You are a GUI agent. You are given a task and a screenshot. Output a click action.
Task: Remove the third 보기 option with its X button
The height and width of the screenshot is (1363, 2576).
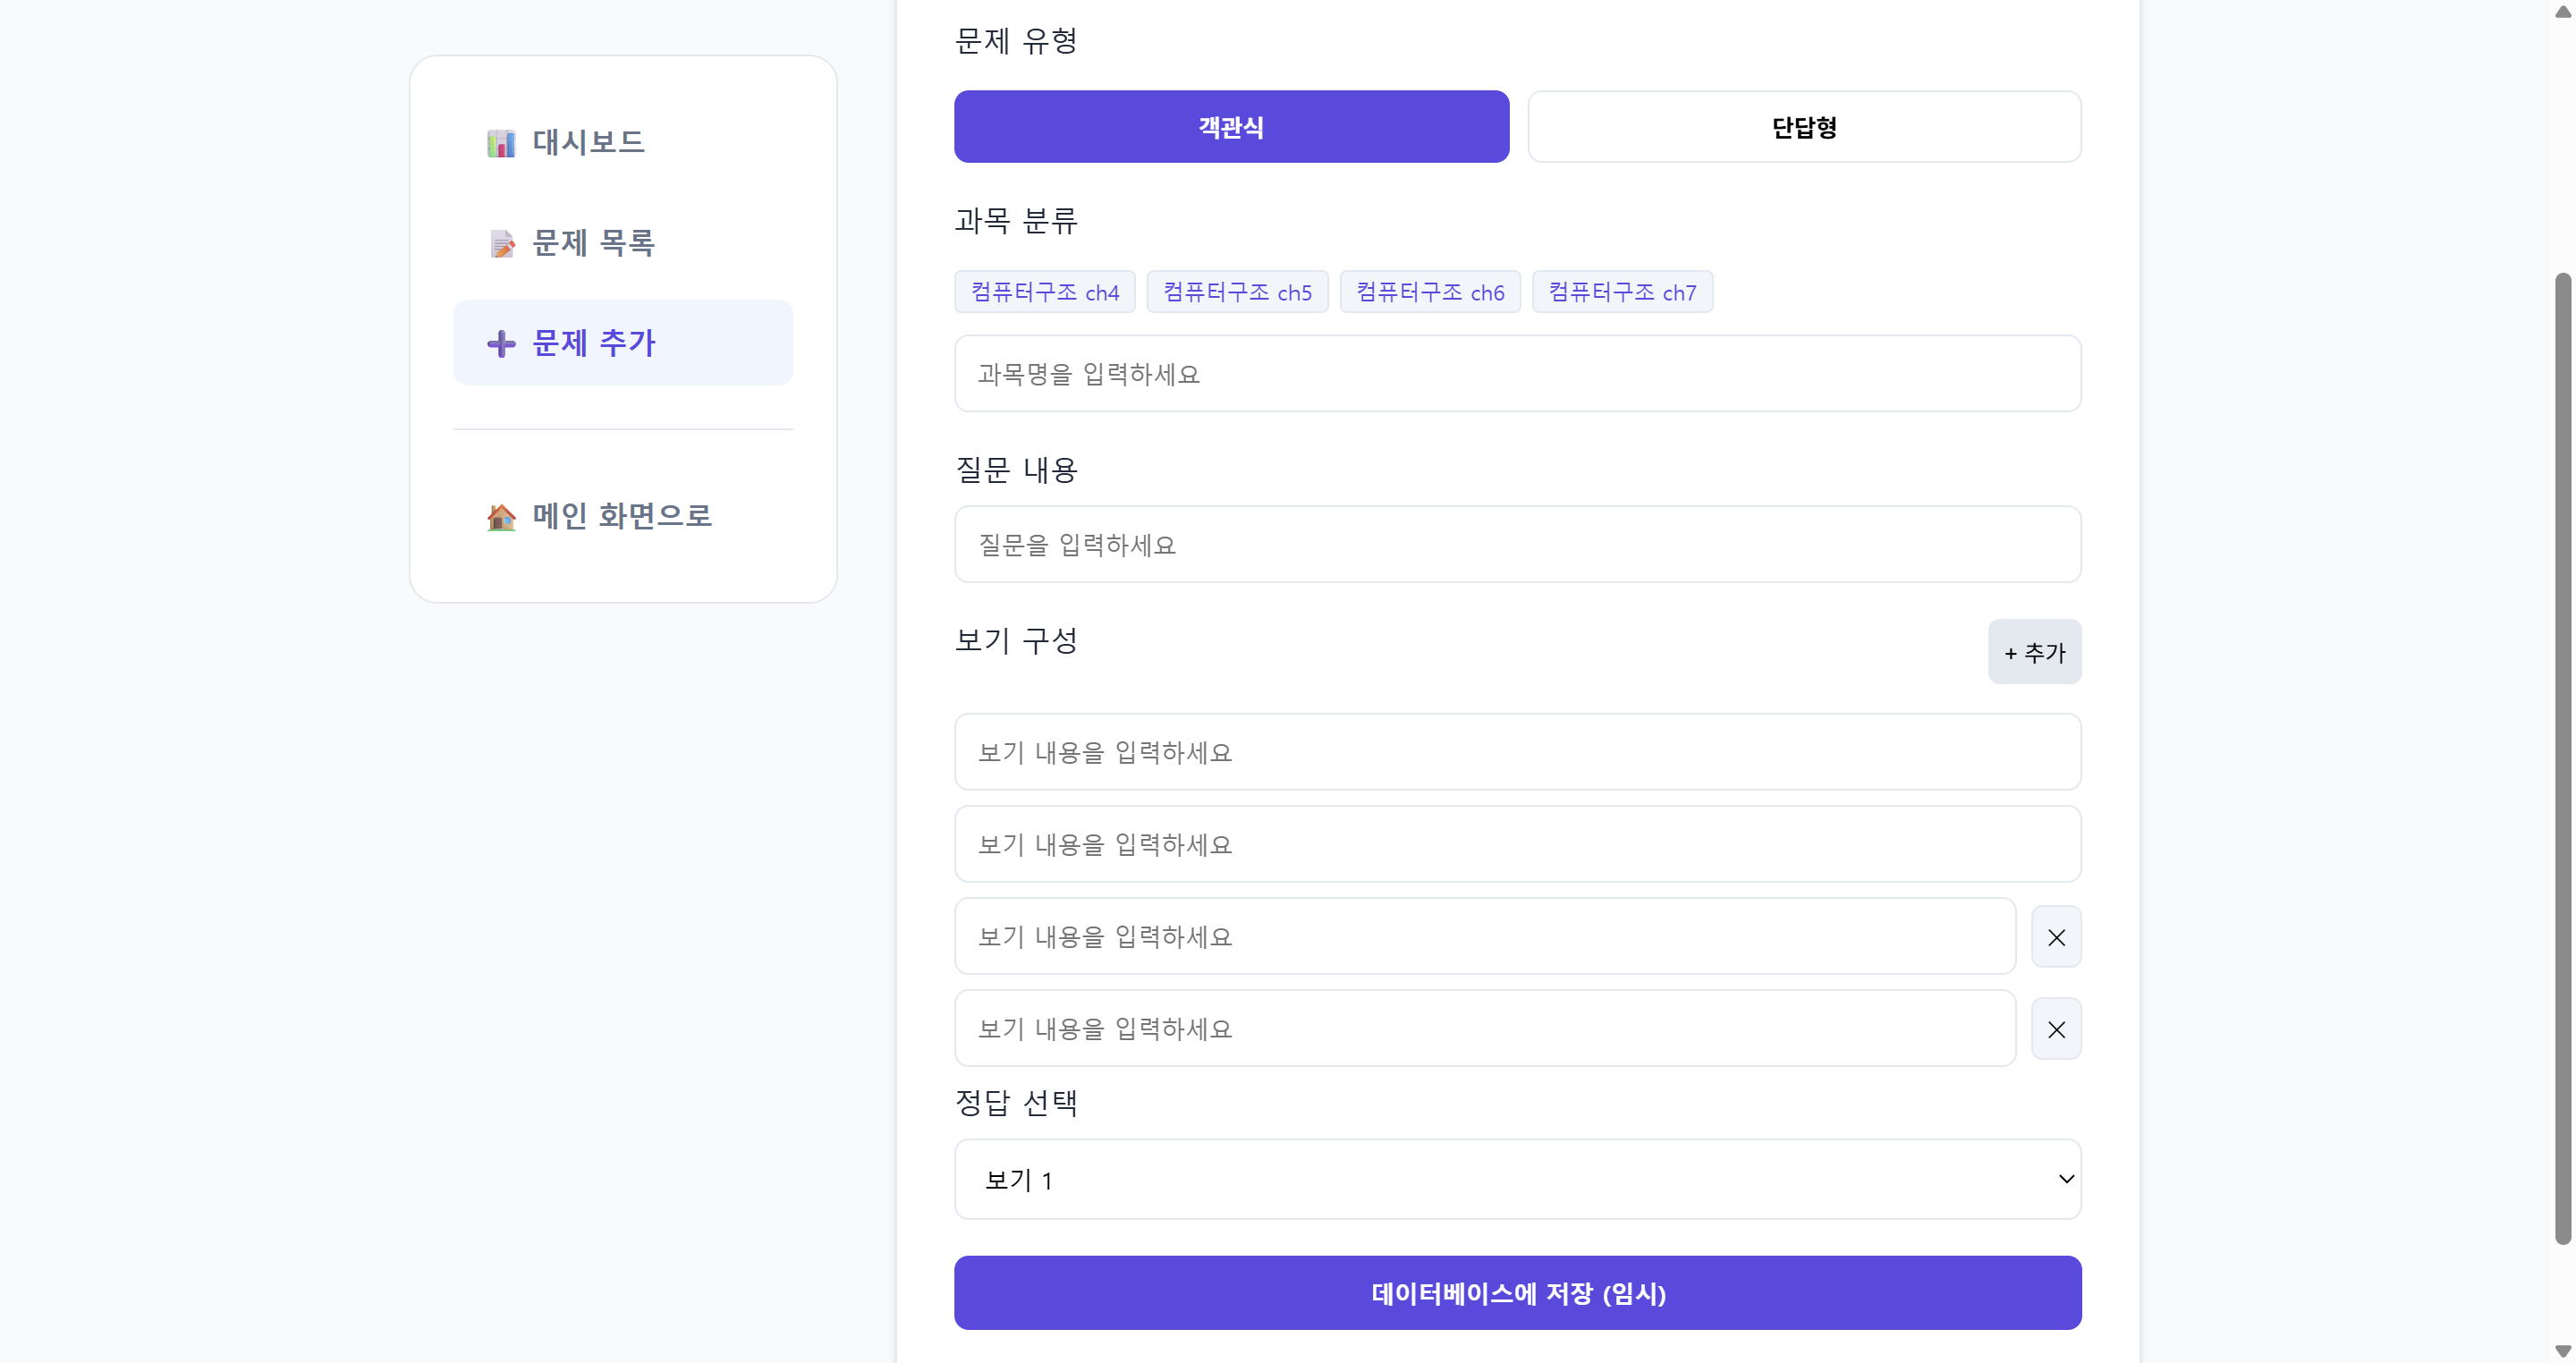tap(2056, 937)
